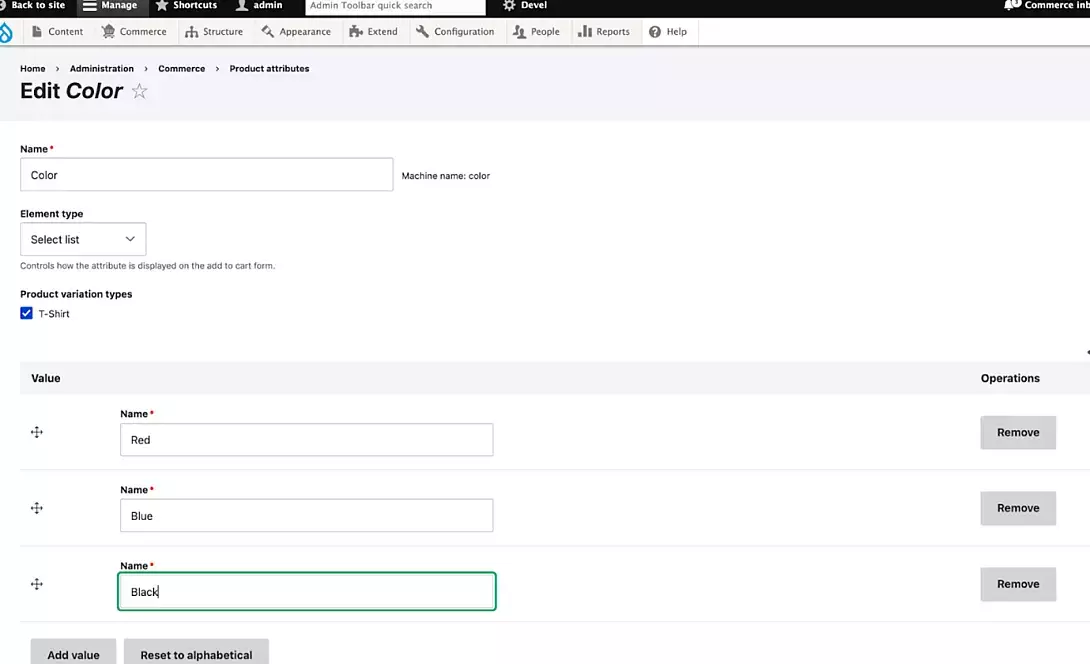Click drag handle icon for Blue row

[x=37, y=508]
